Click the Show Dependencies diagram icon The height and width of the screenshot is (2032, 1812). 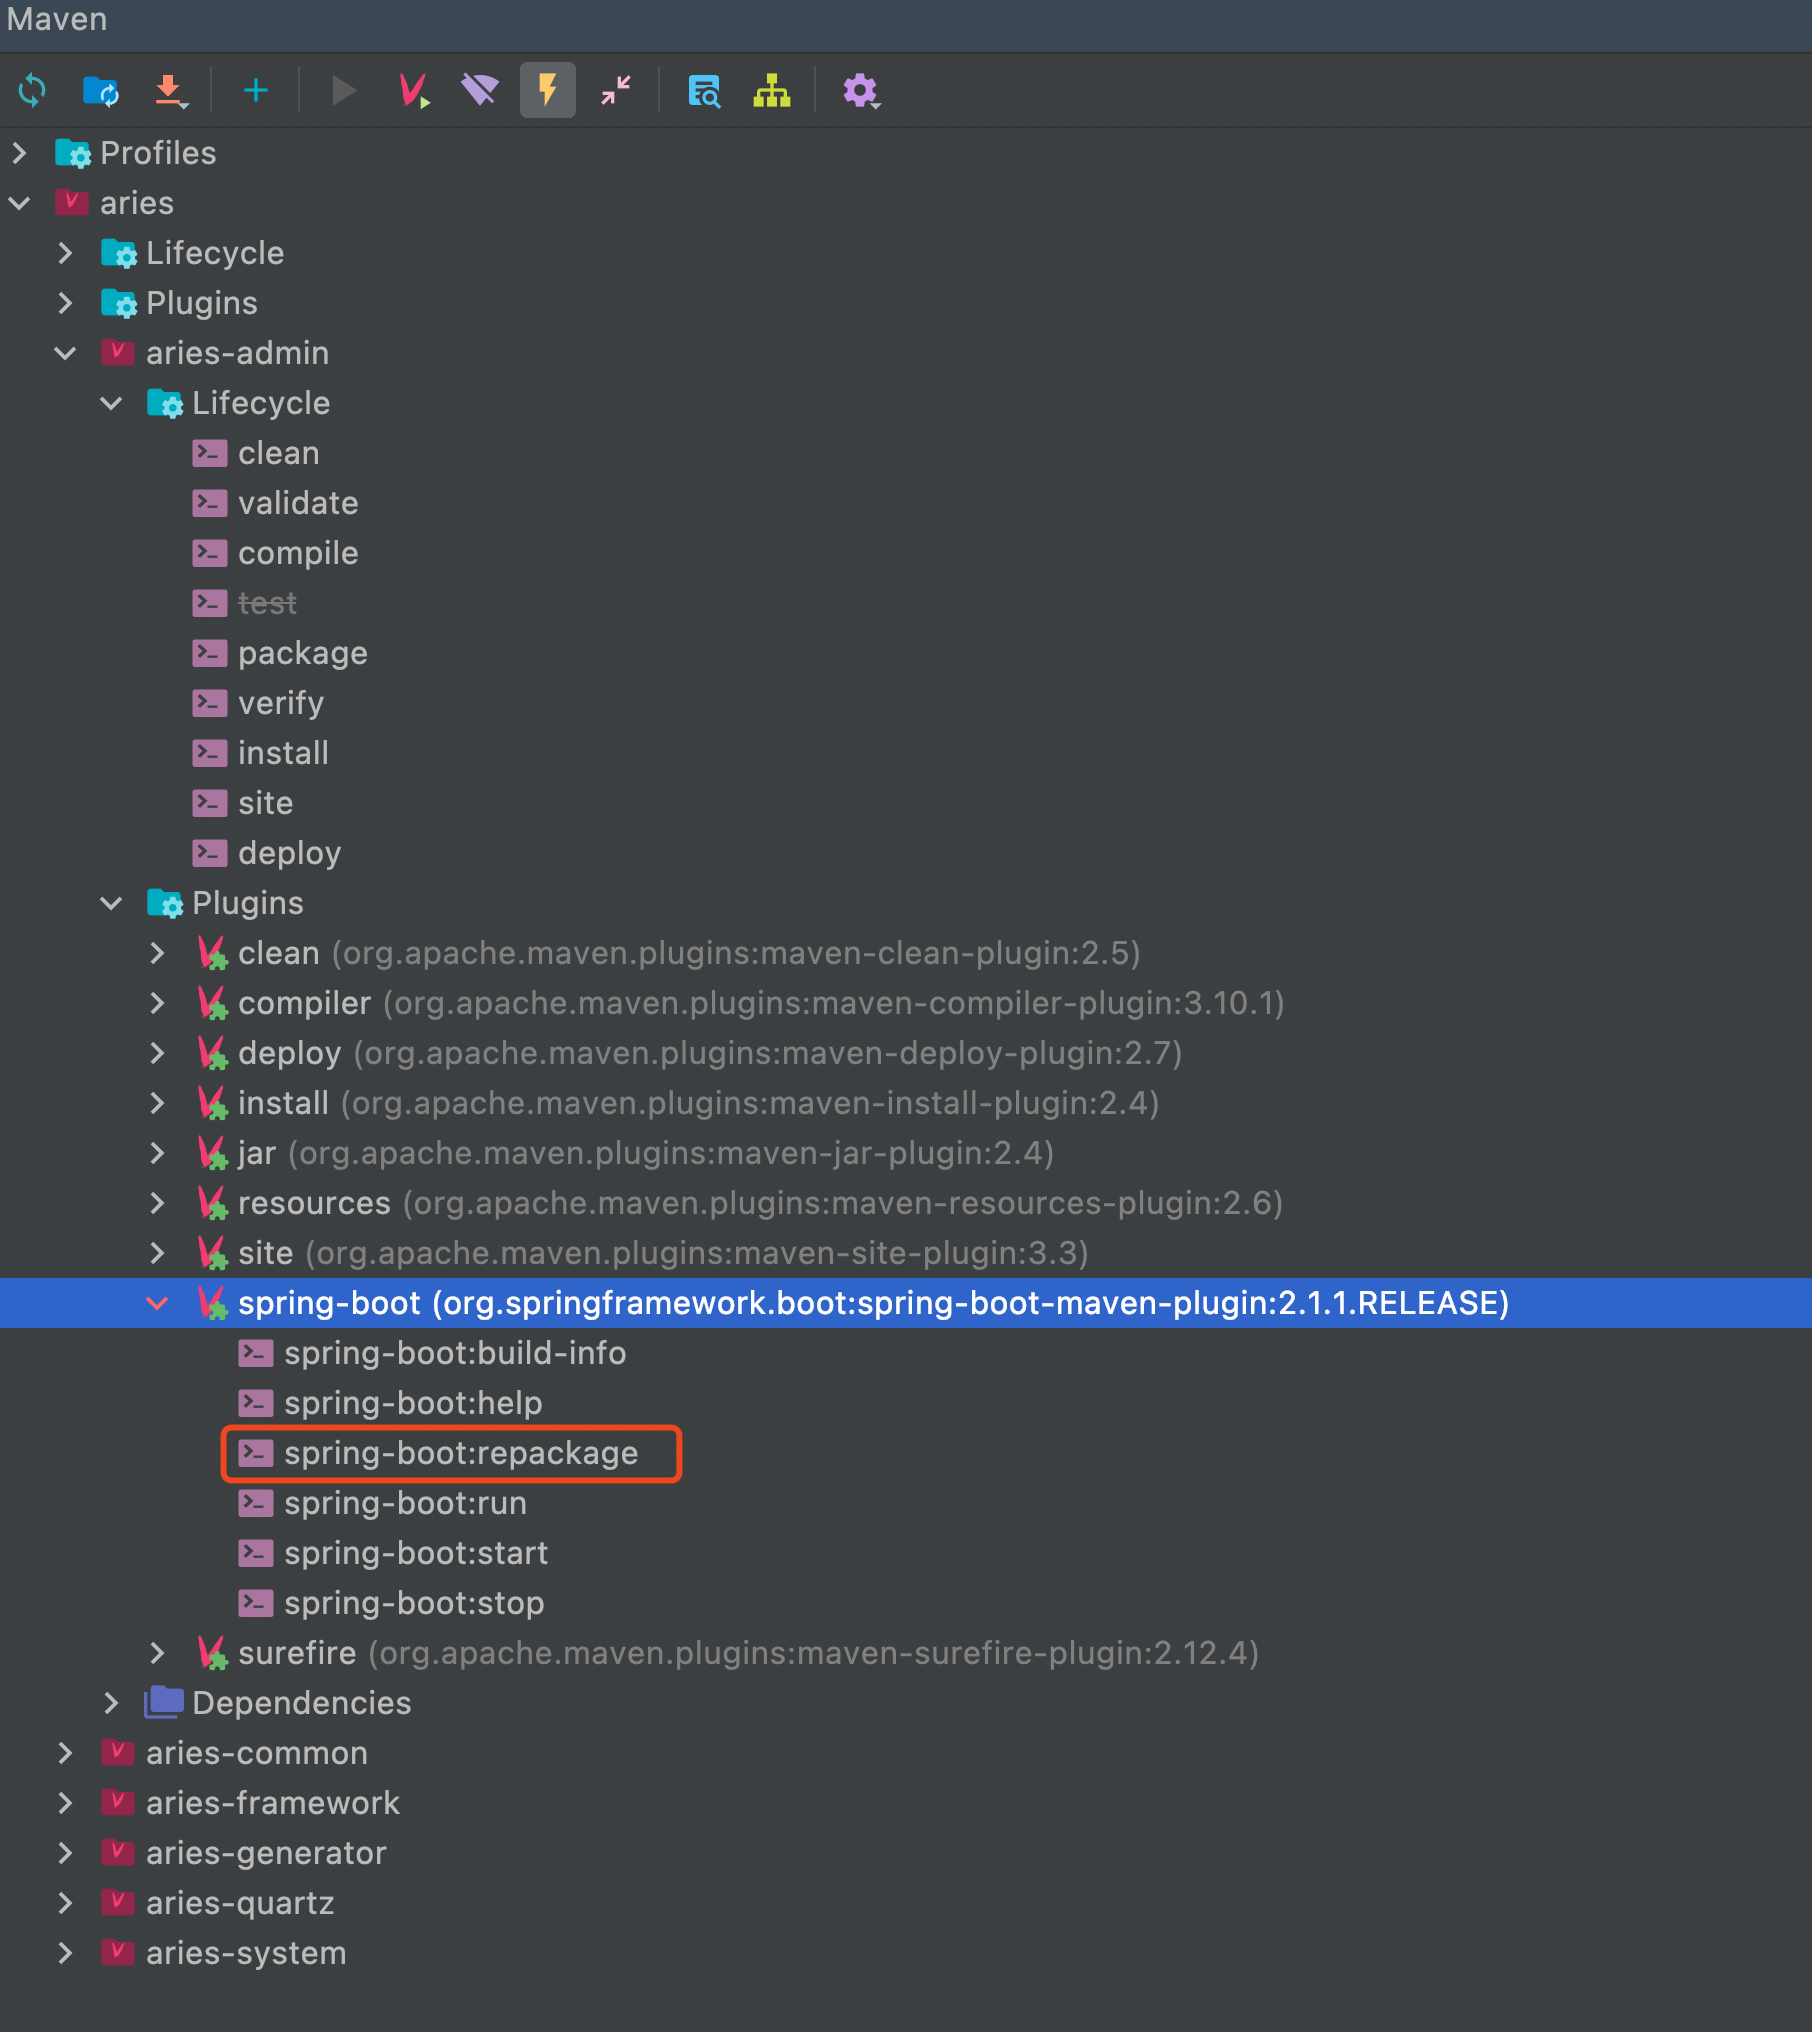point(772,91)
